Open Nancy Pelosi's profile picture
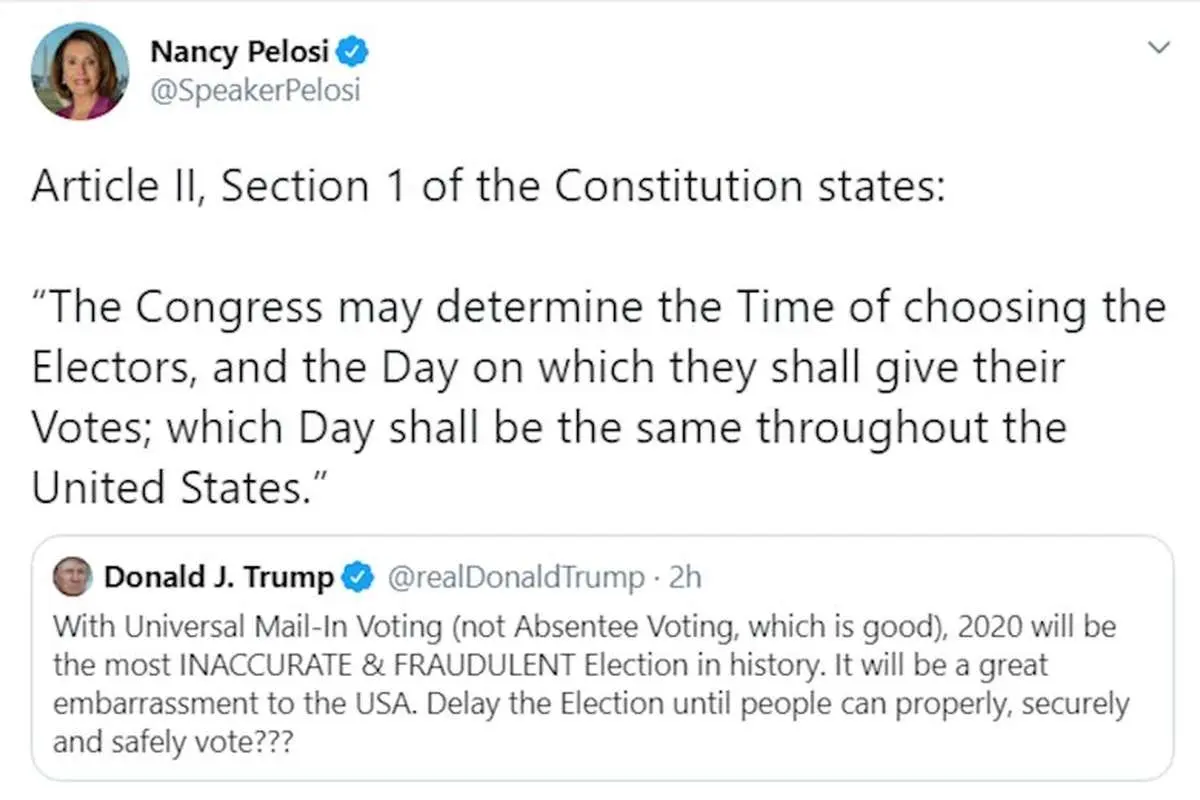Image resolution: width=1200 pixels, height=800 pixels. pyautogui.click(x=80, y=72)
